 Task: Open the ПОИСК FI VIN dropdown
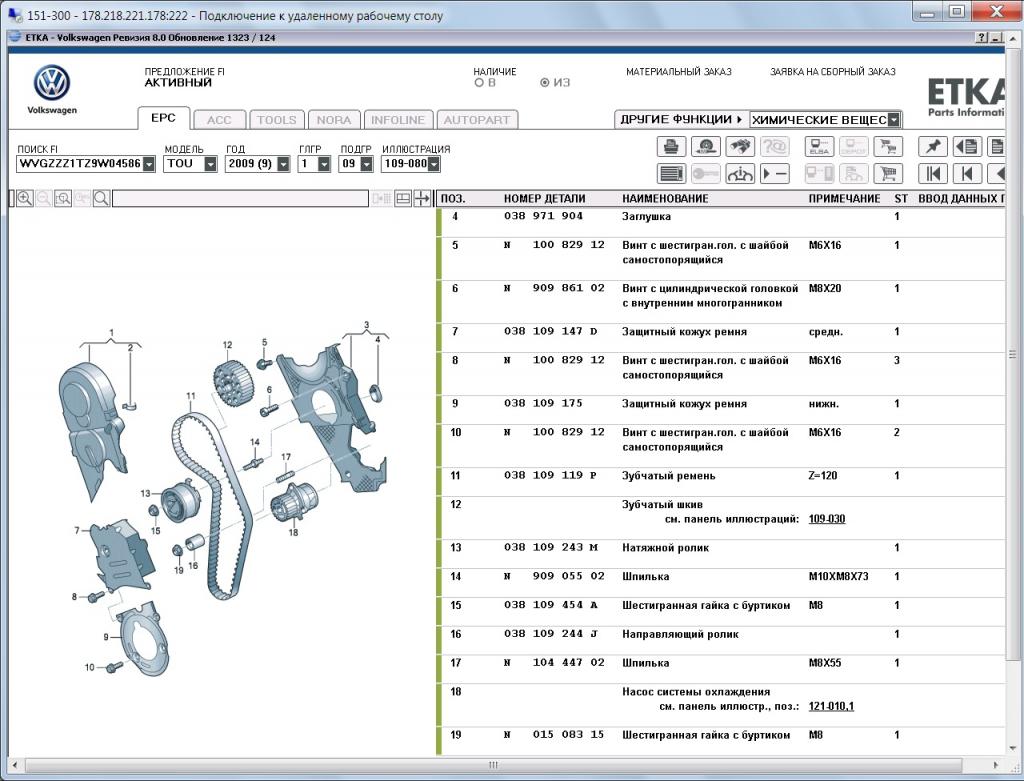(x=149, y=164)
